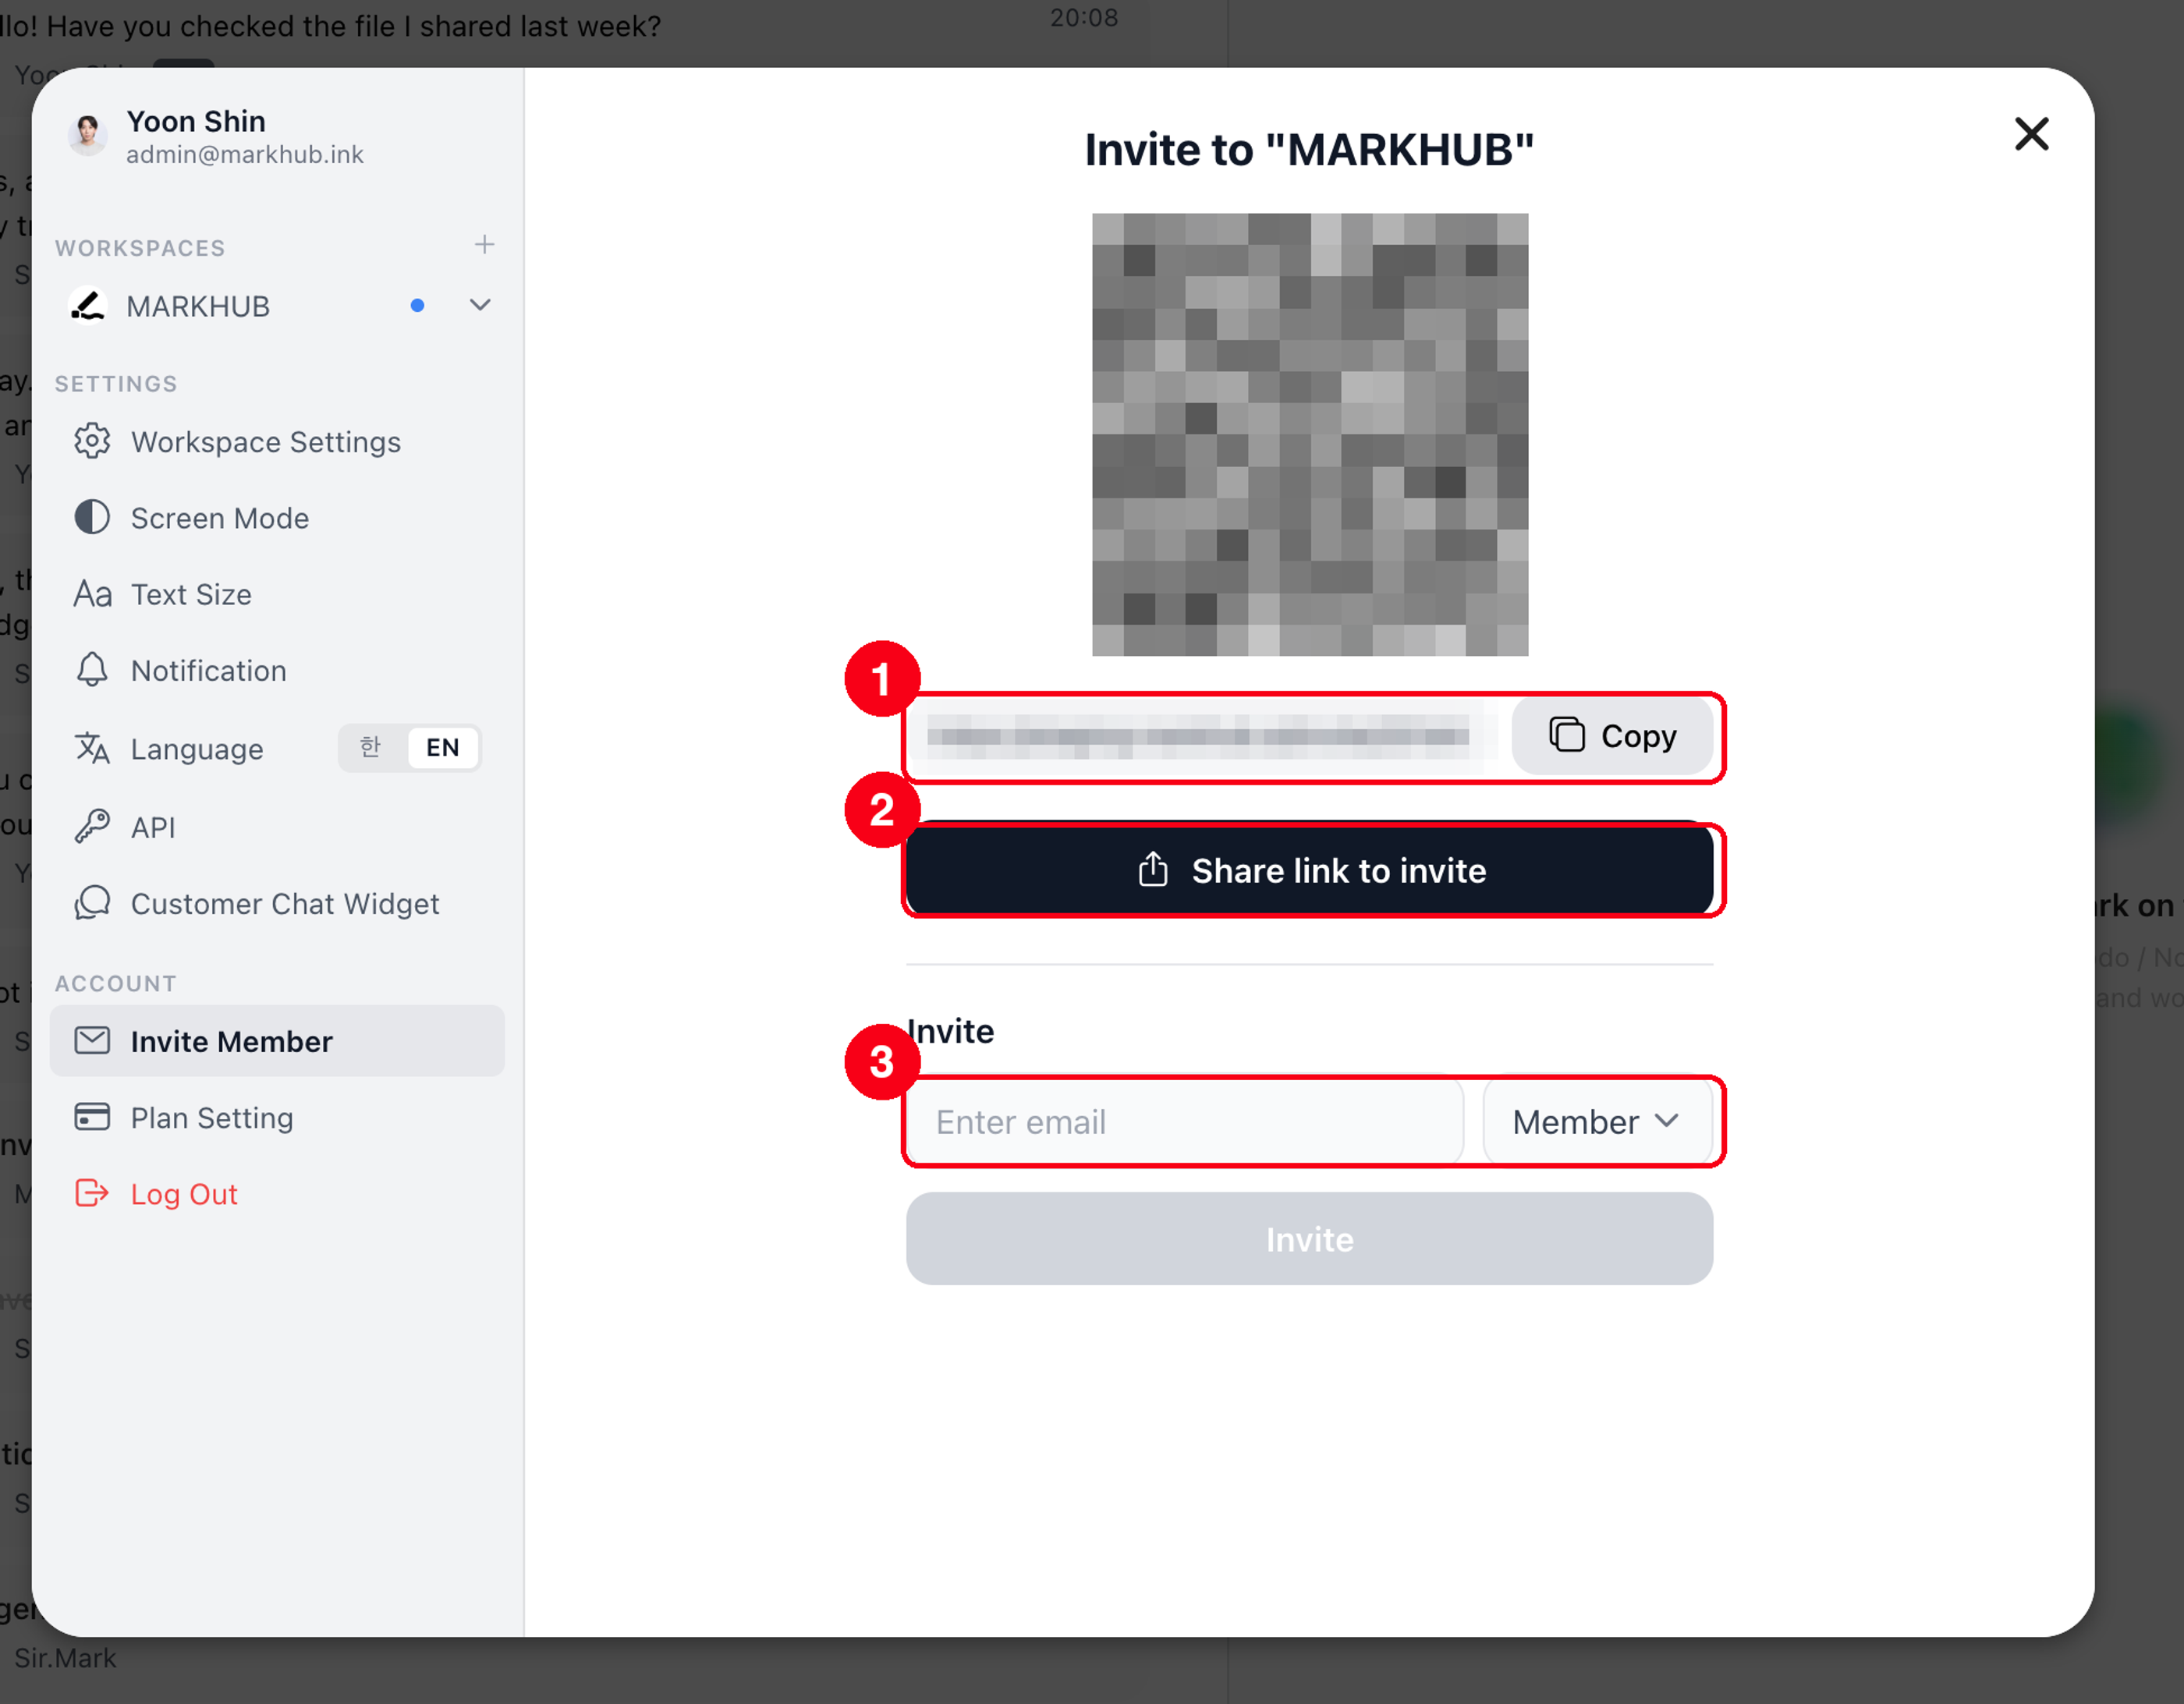Click the Customer Chat Widget bubble icon

point(92,903)
